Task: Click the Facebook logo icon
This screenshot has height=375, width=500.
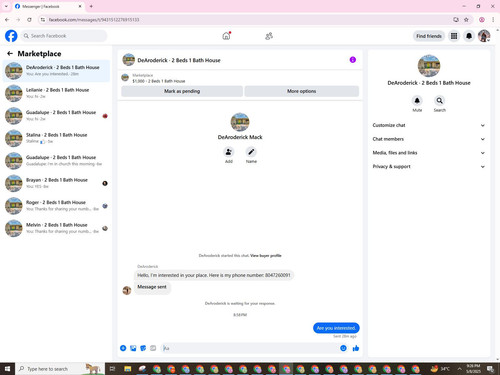Action: (11, 36)
